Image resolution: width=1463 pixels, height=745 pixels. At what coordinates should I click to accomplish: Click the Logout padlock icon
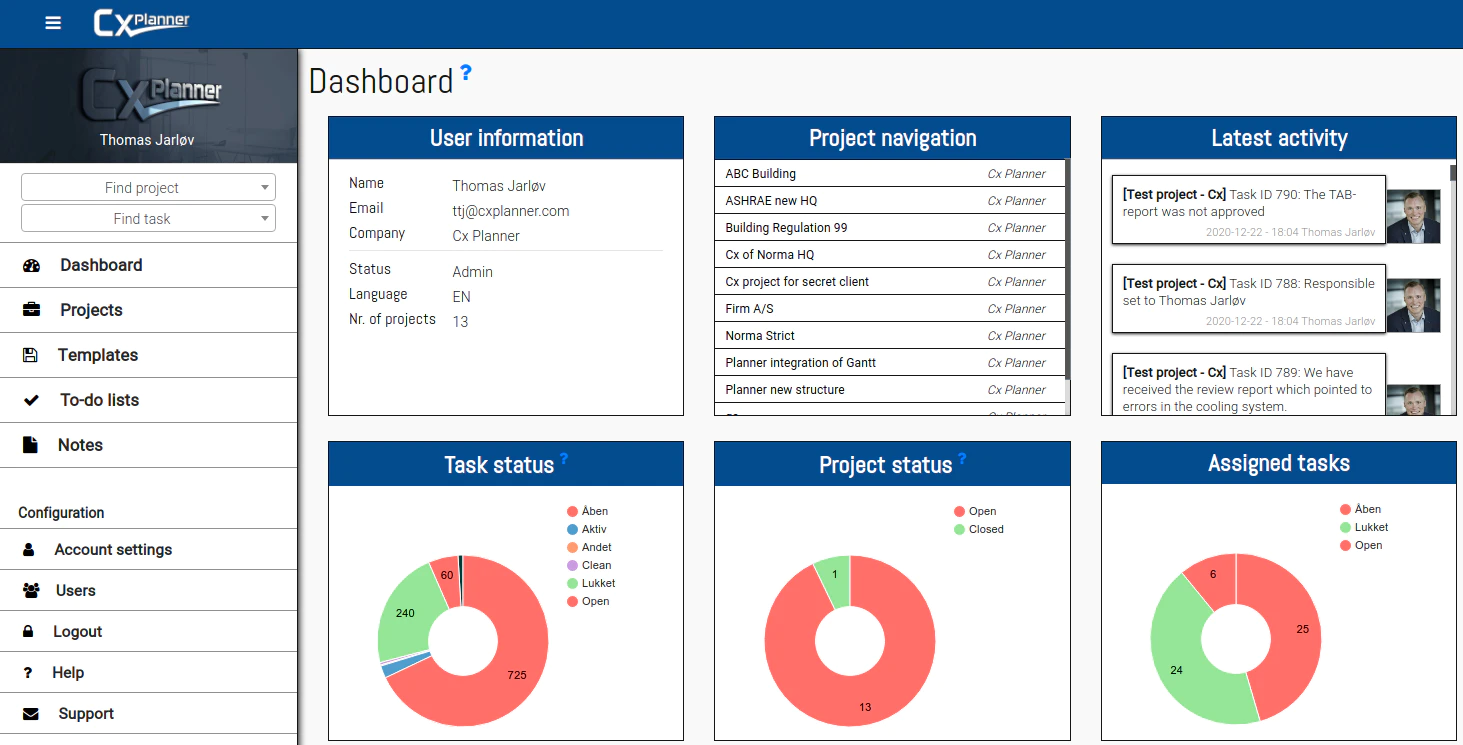29,632
